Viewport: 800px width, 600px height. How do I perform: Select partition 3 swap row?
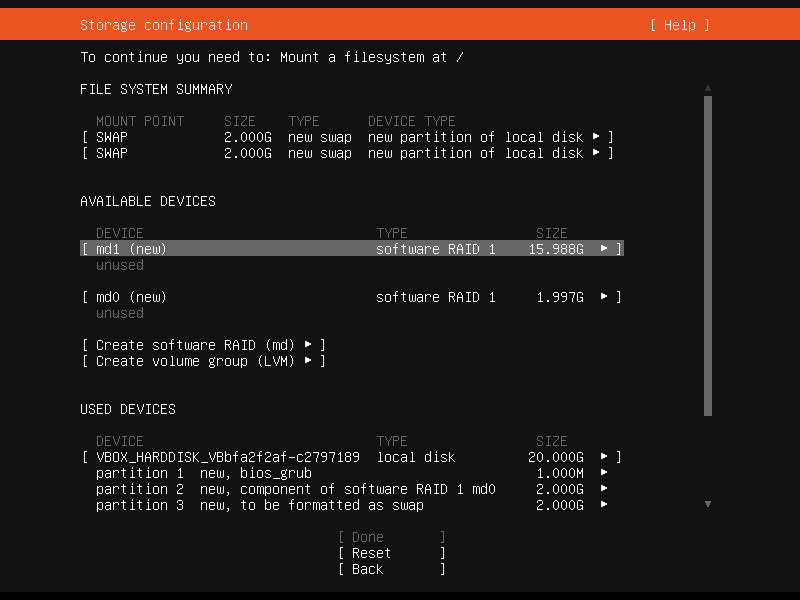pos(352,505)
